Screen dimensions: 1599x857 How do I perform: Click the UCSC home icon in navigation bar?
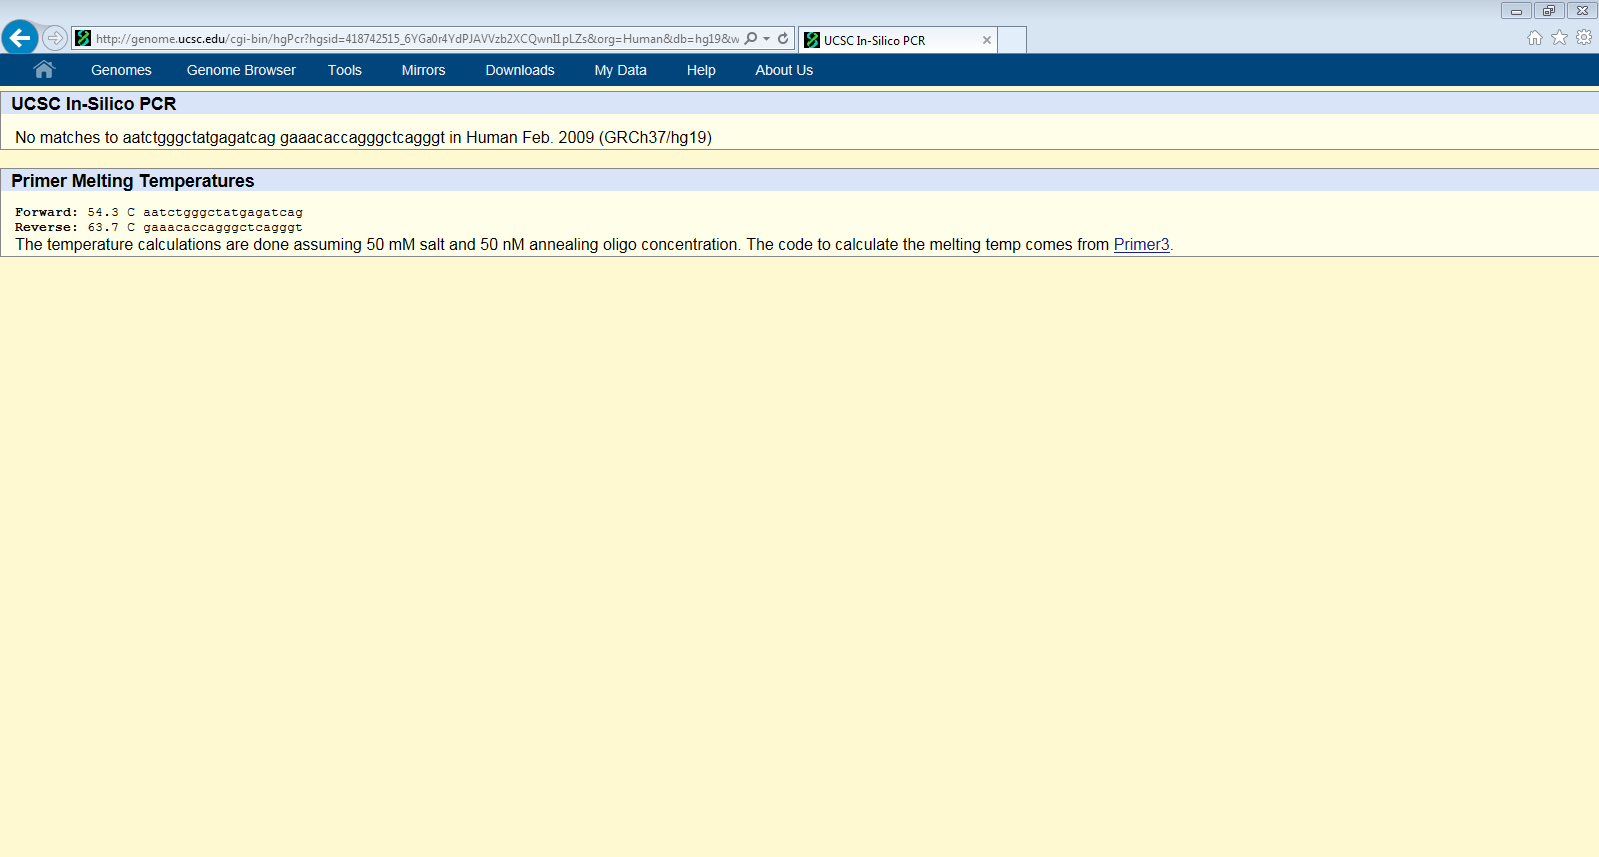coord(43,70)
